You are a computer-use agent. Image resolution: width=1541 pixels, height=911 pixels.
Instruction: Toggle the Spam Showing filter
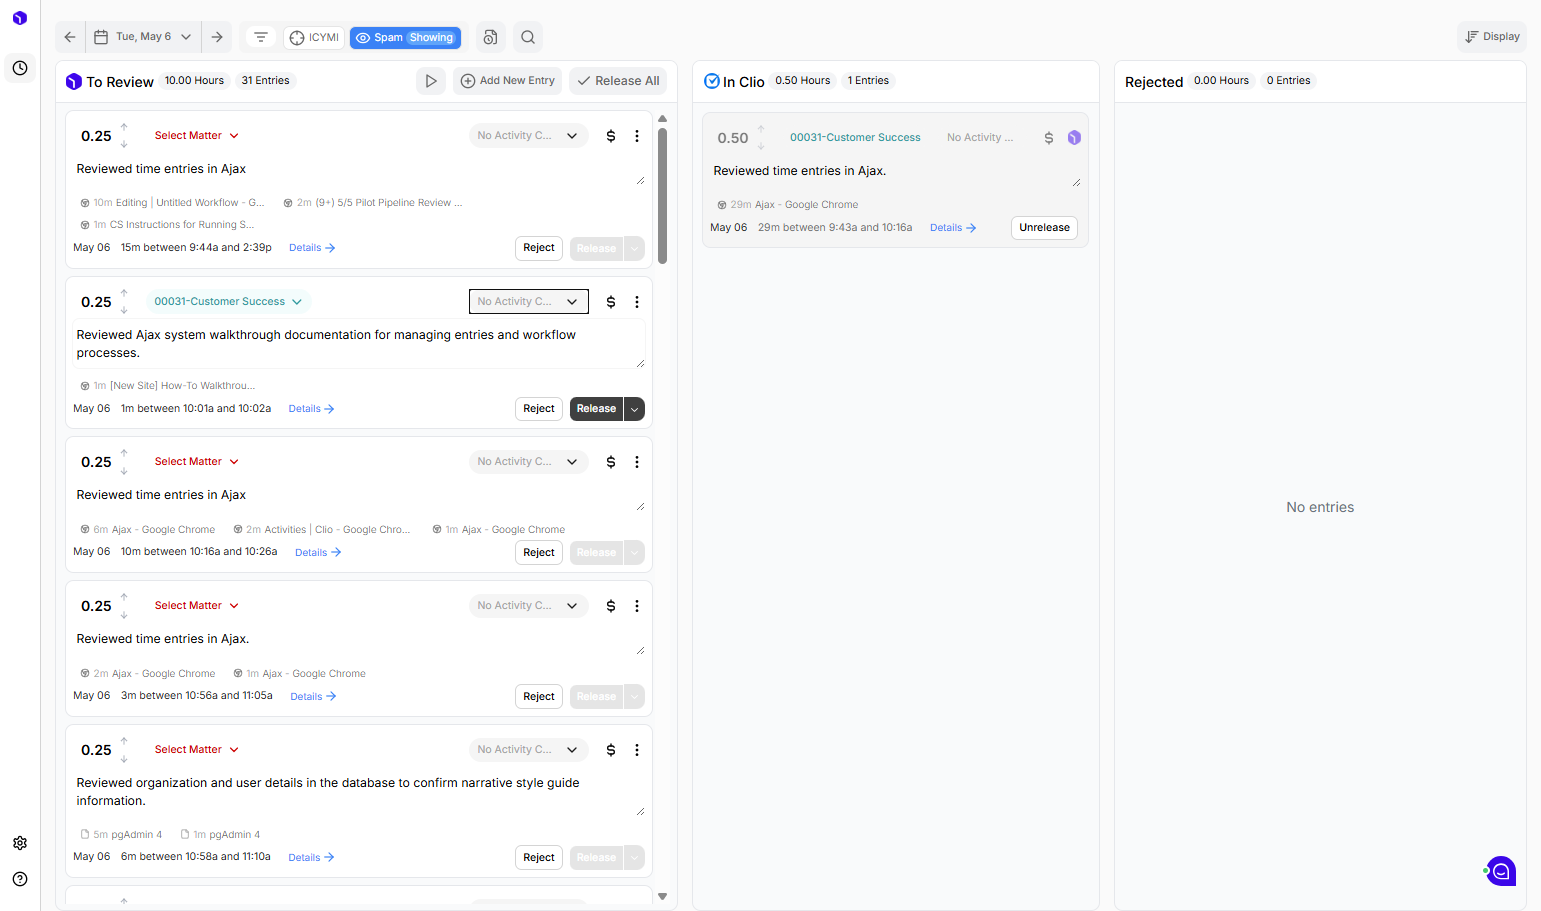pos(405,38)
